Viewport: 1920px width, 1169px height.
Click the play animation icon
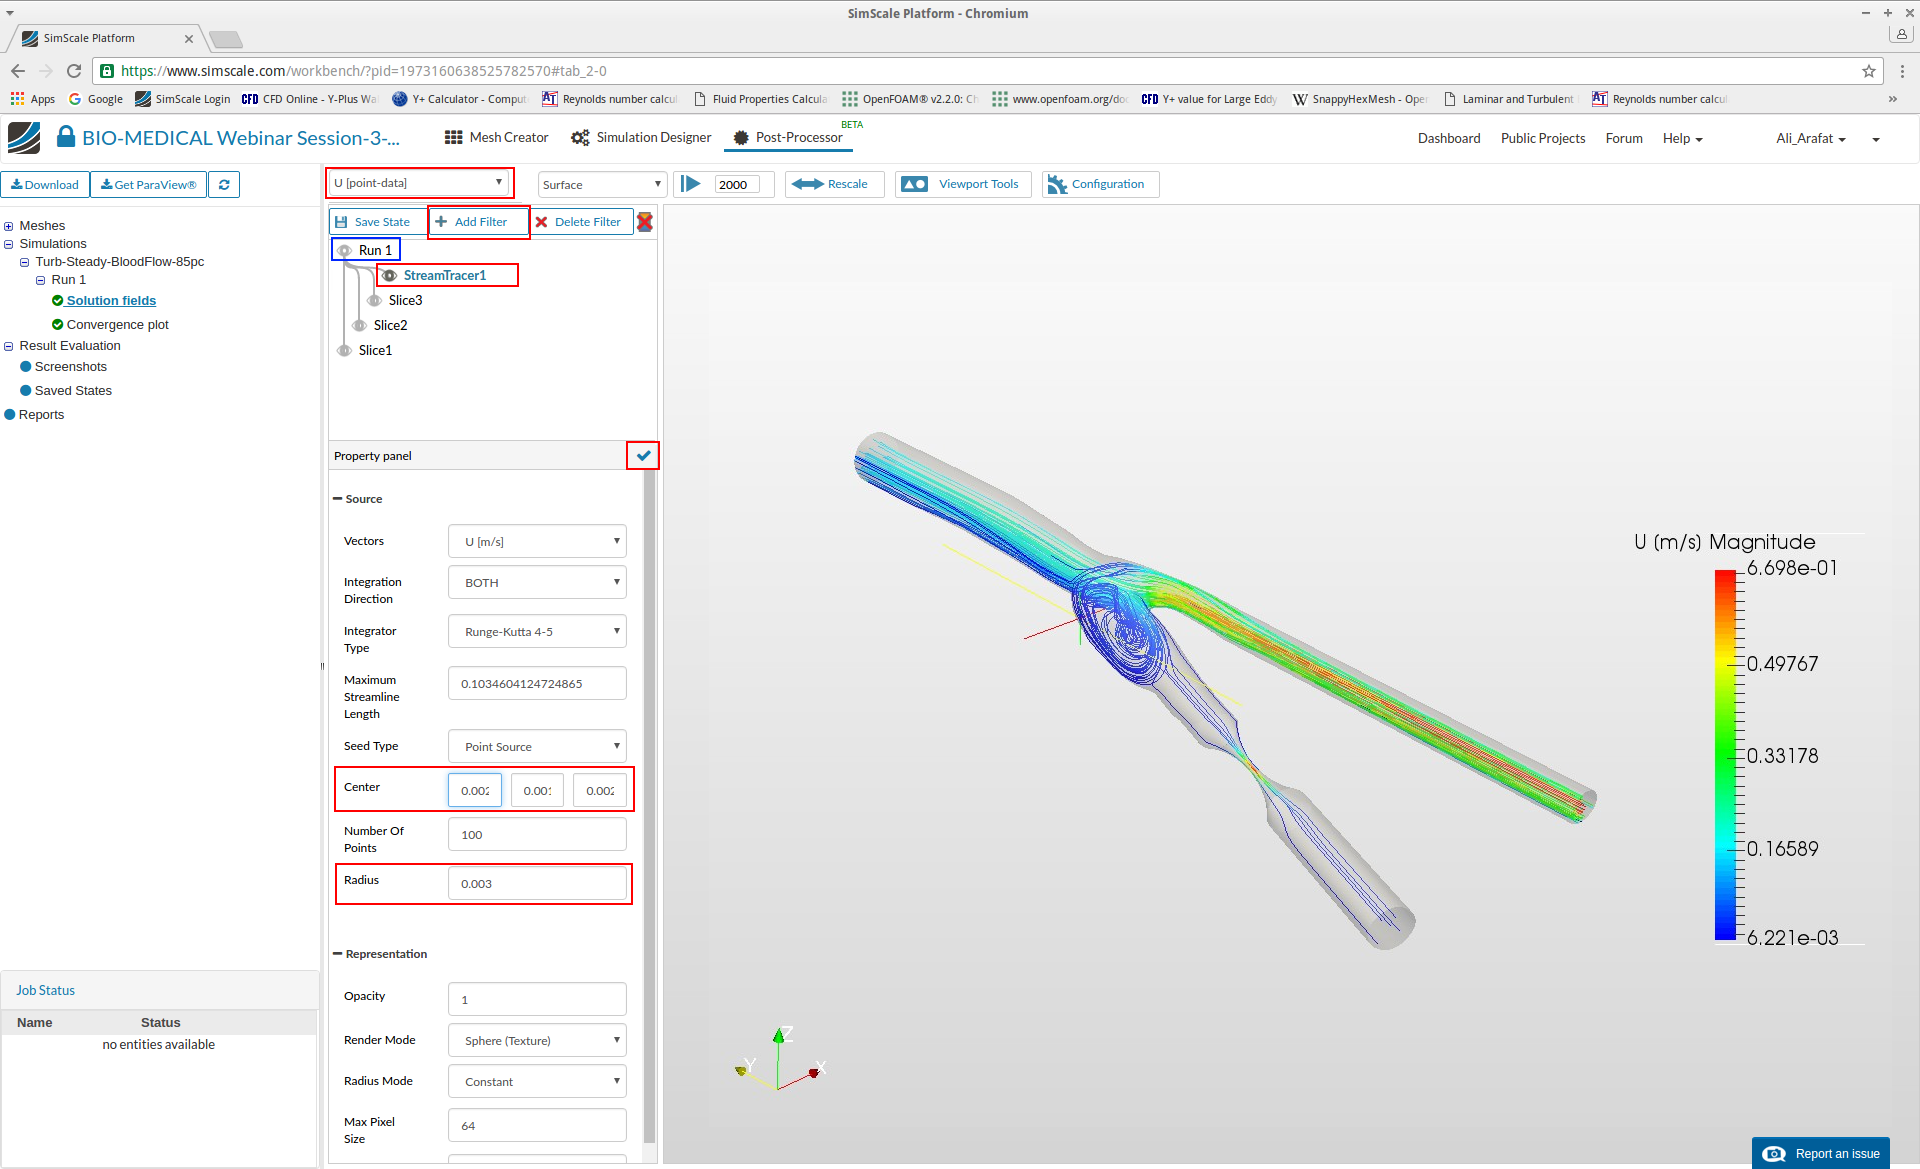[x=691, y=184]
